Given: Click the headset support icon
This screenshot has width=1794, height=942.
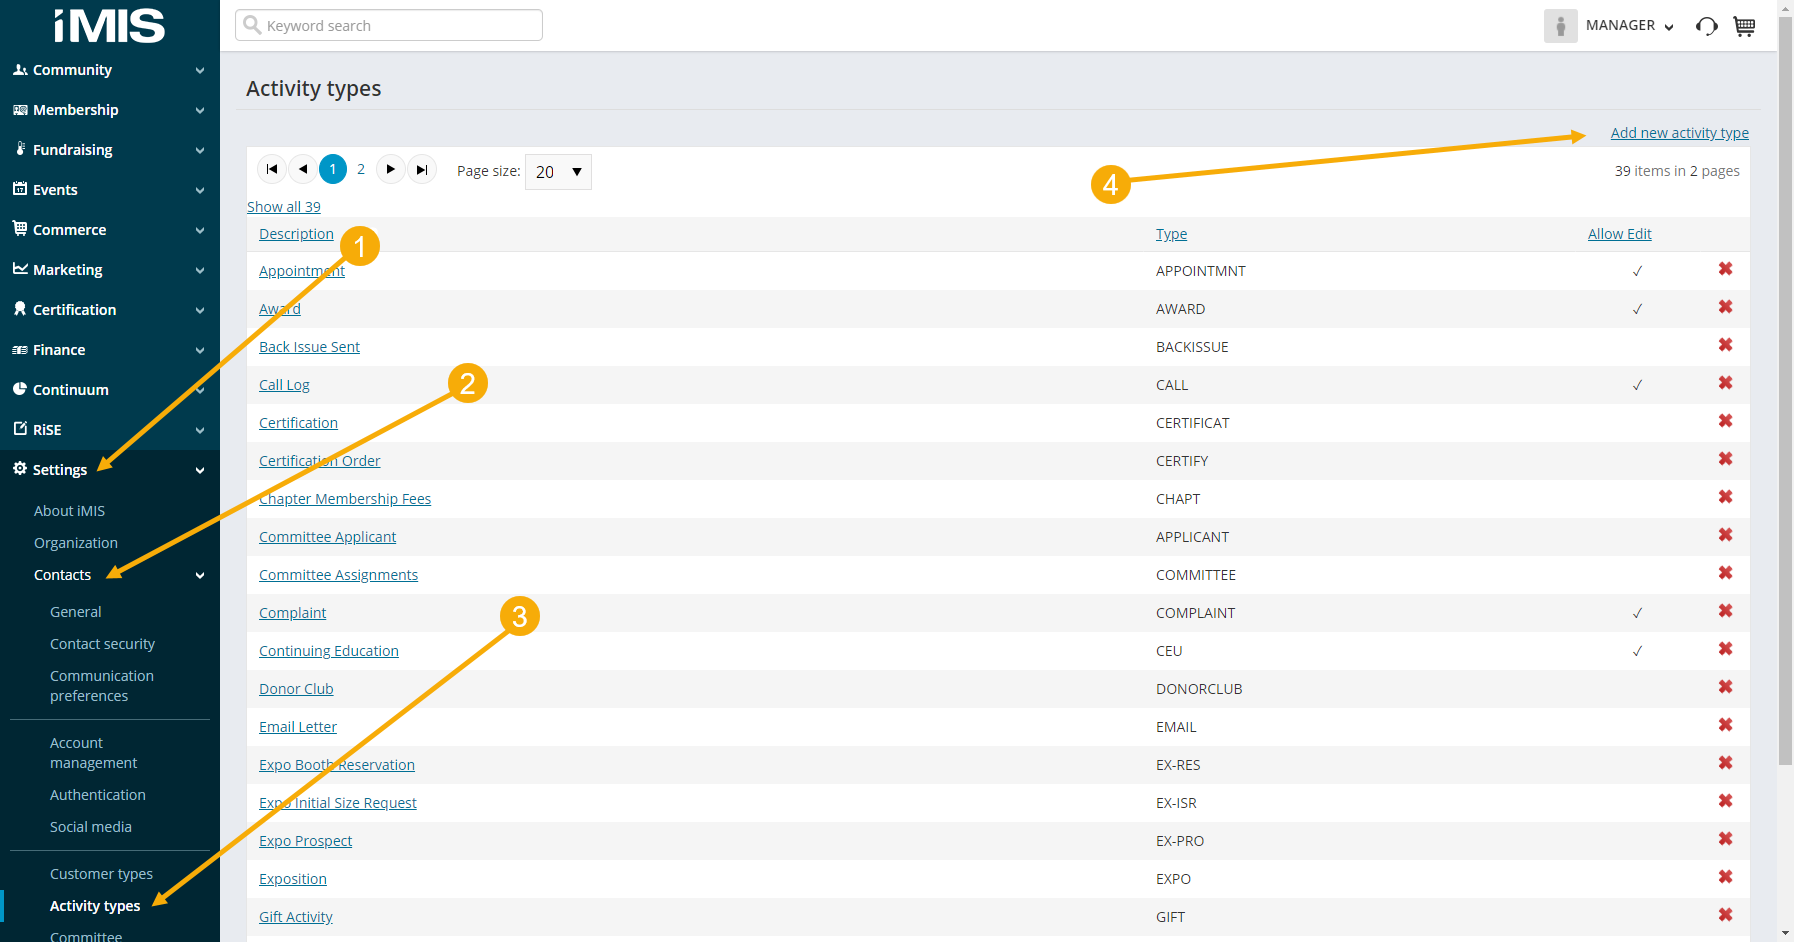Looking at the screenshot, I should 1706,26.
